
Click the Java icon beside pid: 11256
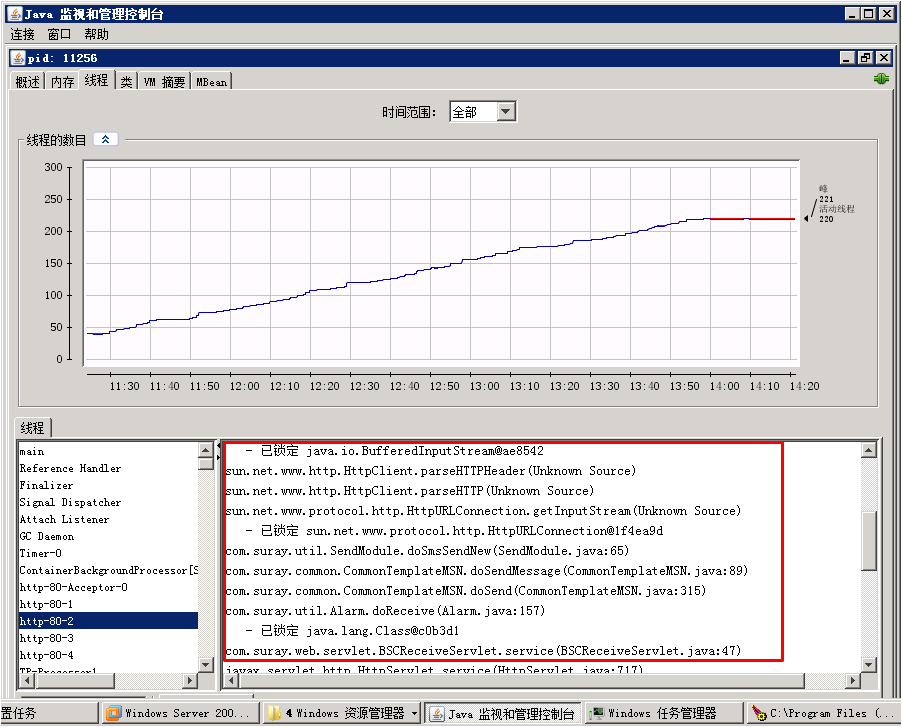click(x=18, y=58)
